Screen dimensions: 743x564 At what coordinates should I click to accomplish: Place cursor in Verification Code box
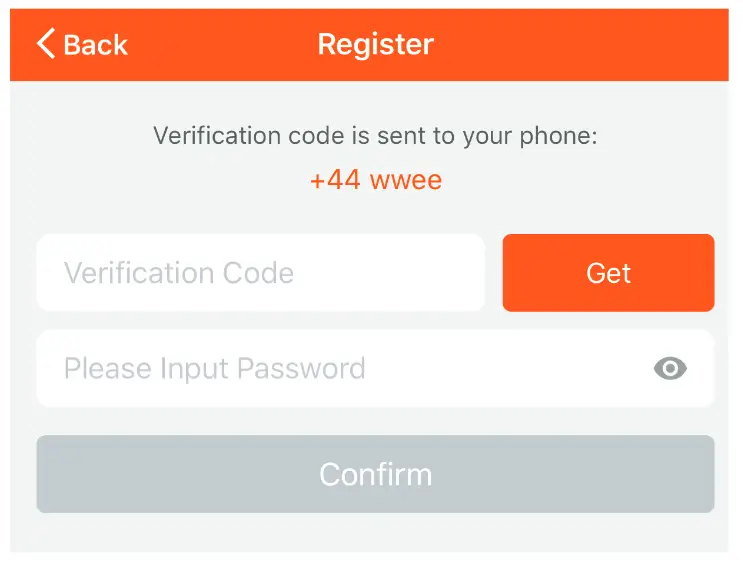(260, 273)
